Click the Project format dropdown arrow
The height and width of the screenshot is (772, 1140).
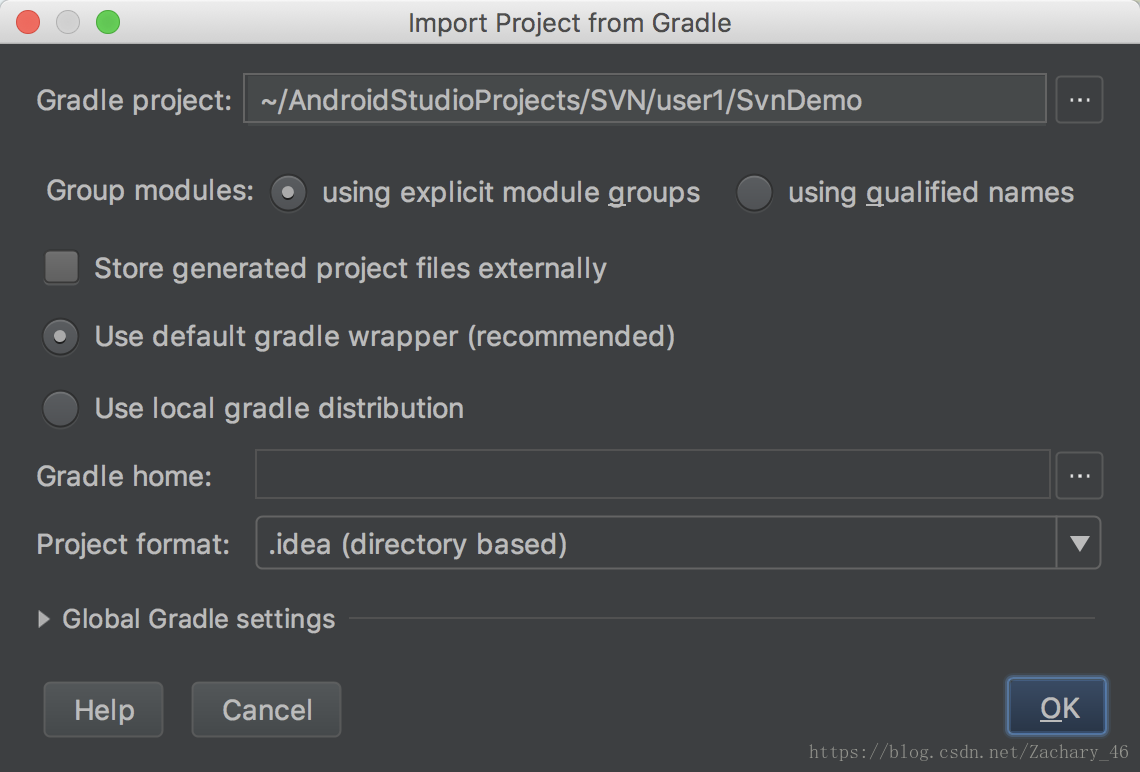(1079, 543)
